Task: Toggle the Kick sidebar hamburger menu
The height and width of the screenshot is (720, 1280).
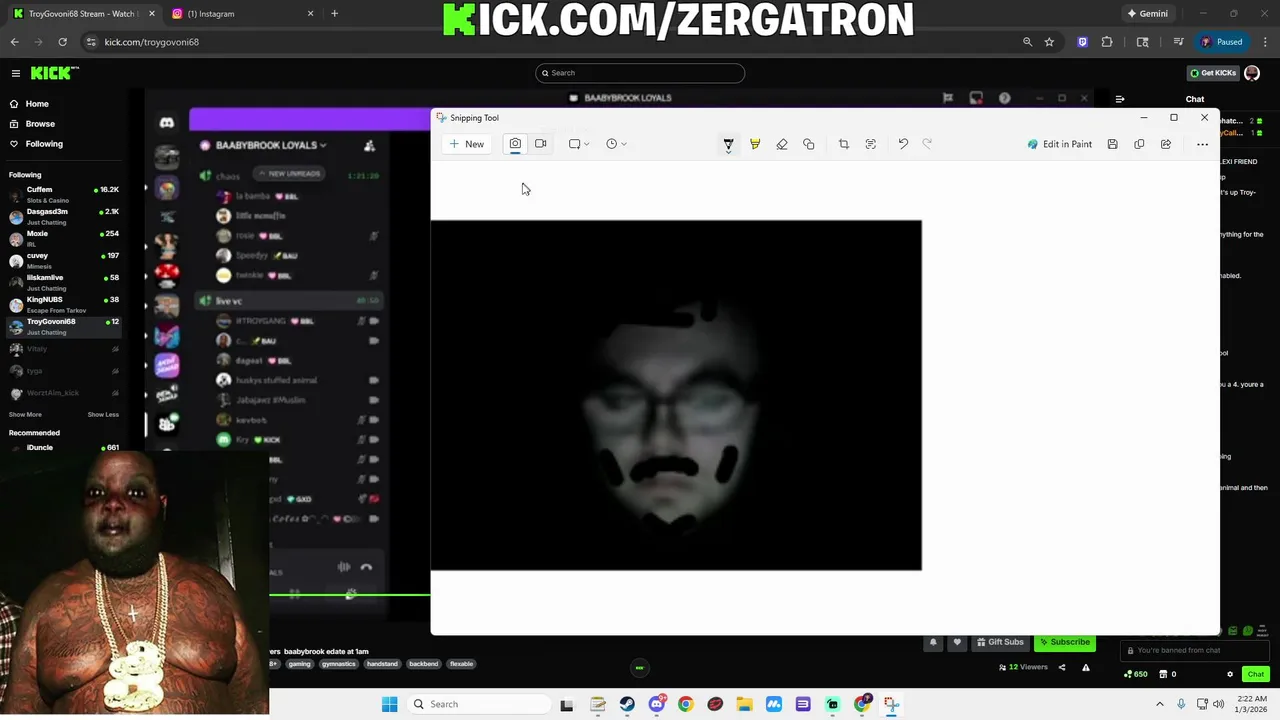Action: [15, 73]
